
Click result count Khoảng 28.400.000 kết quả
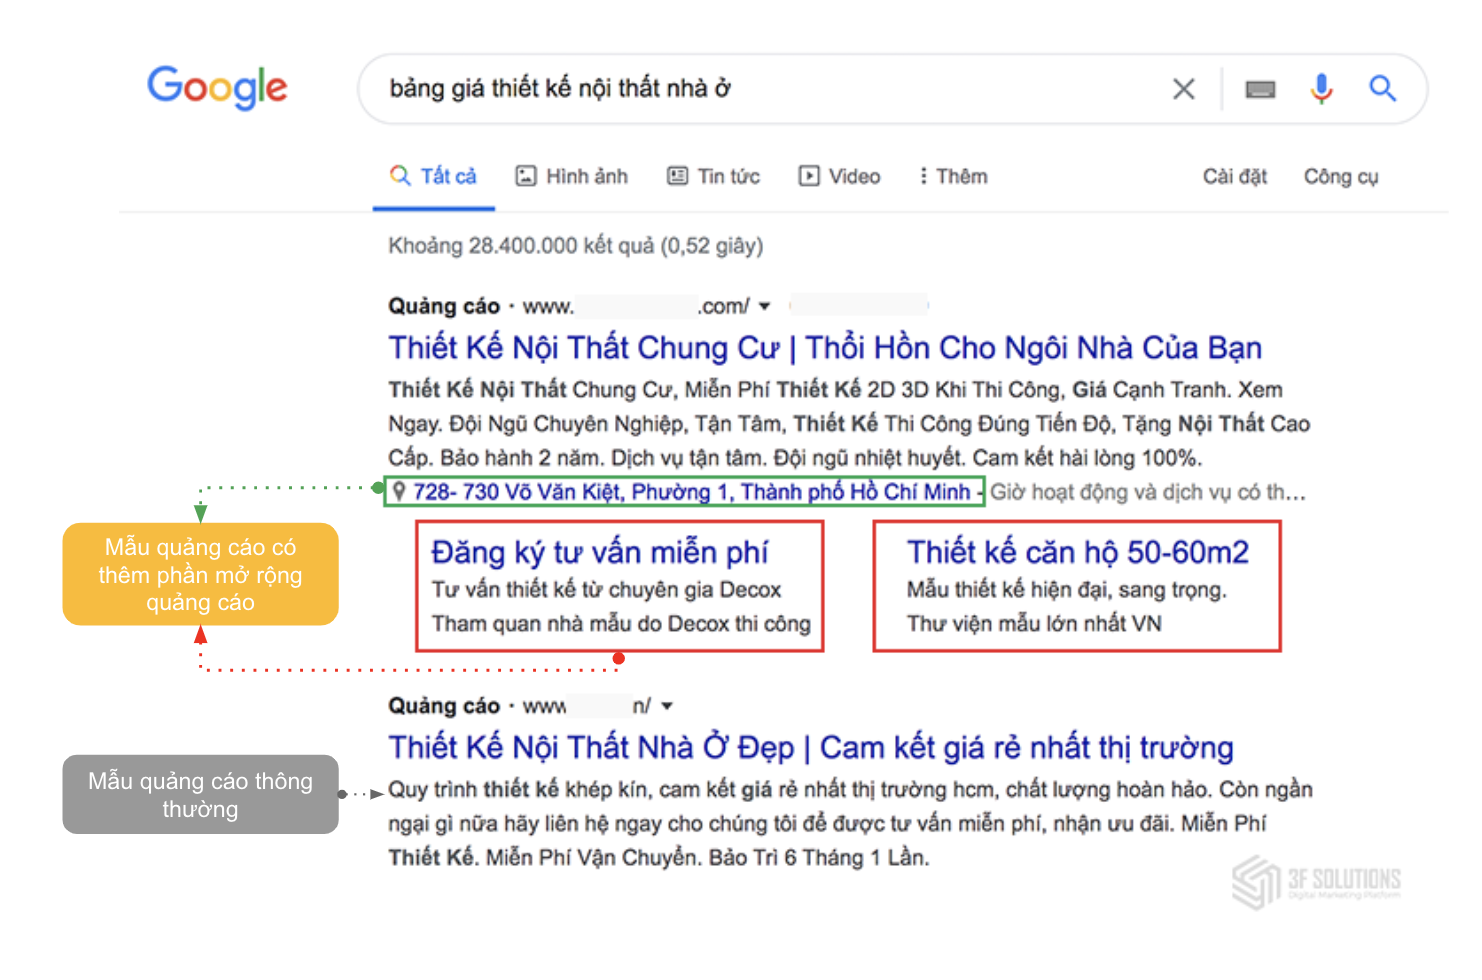coord(575,246)
